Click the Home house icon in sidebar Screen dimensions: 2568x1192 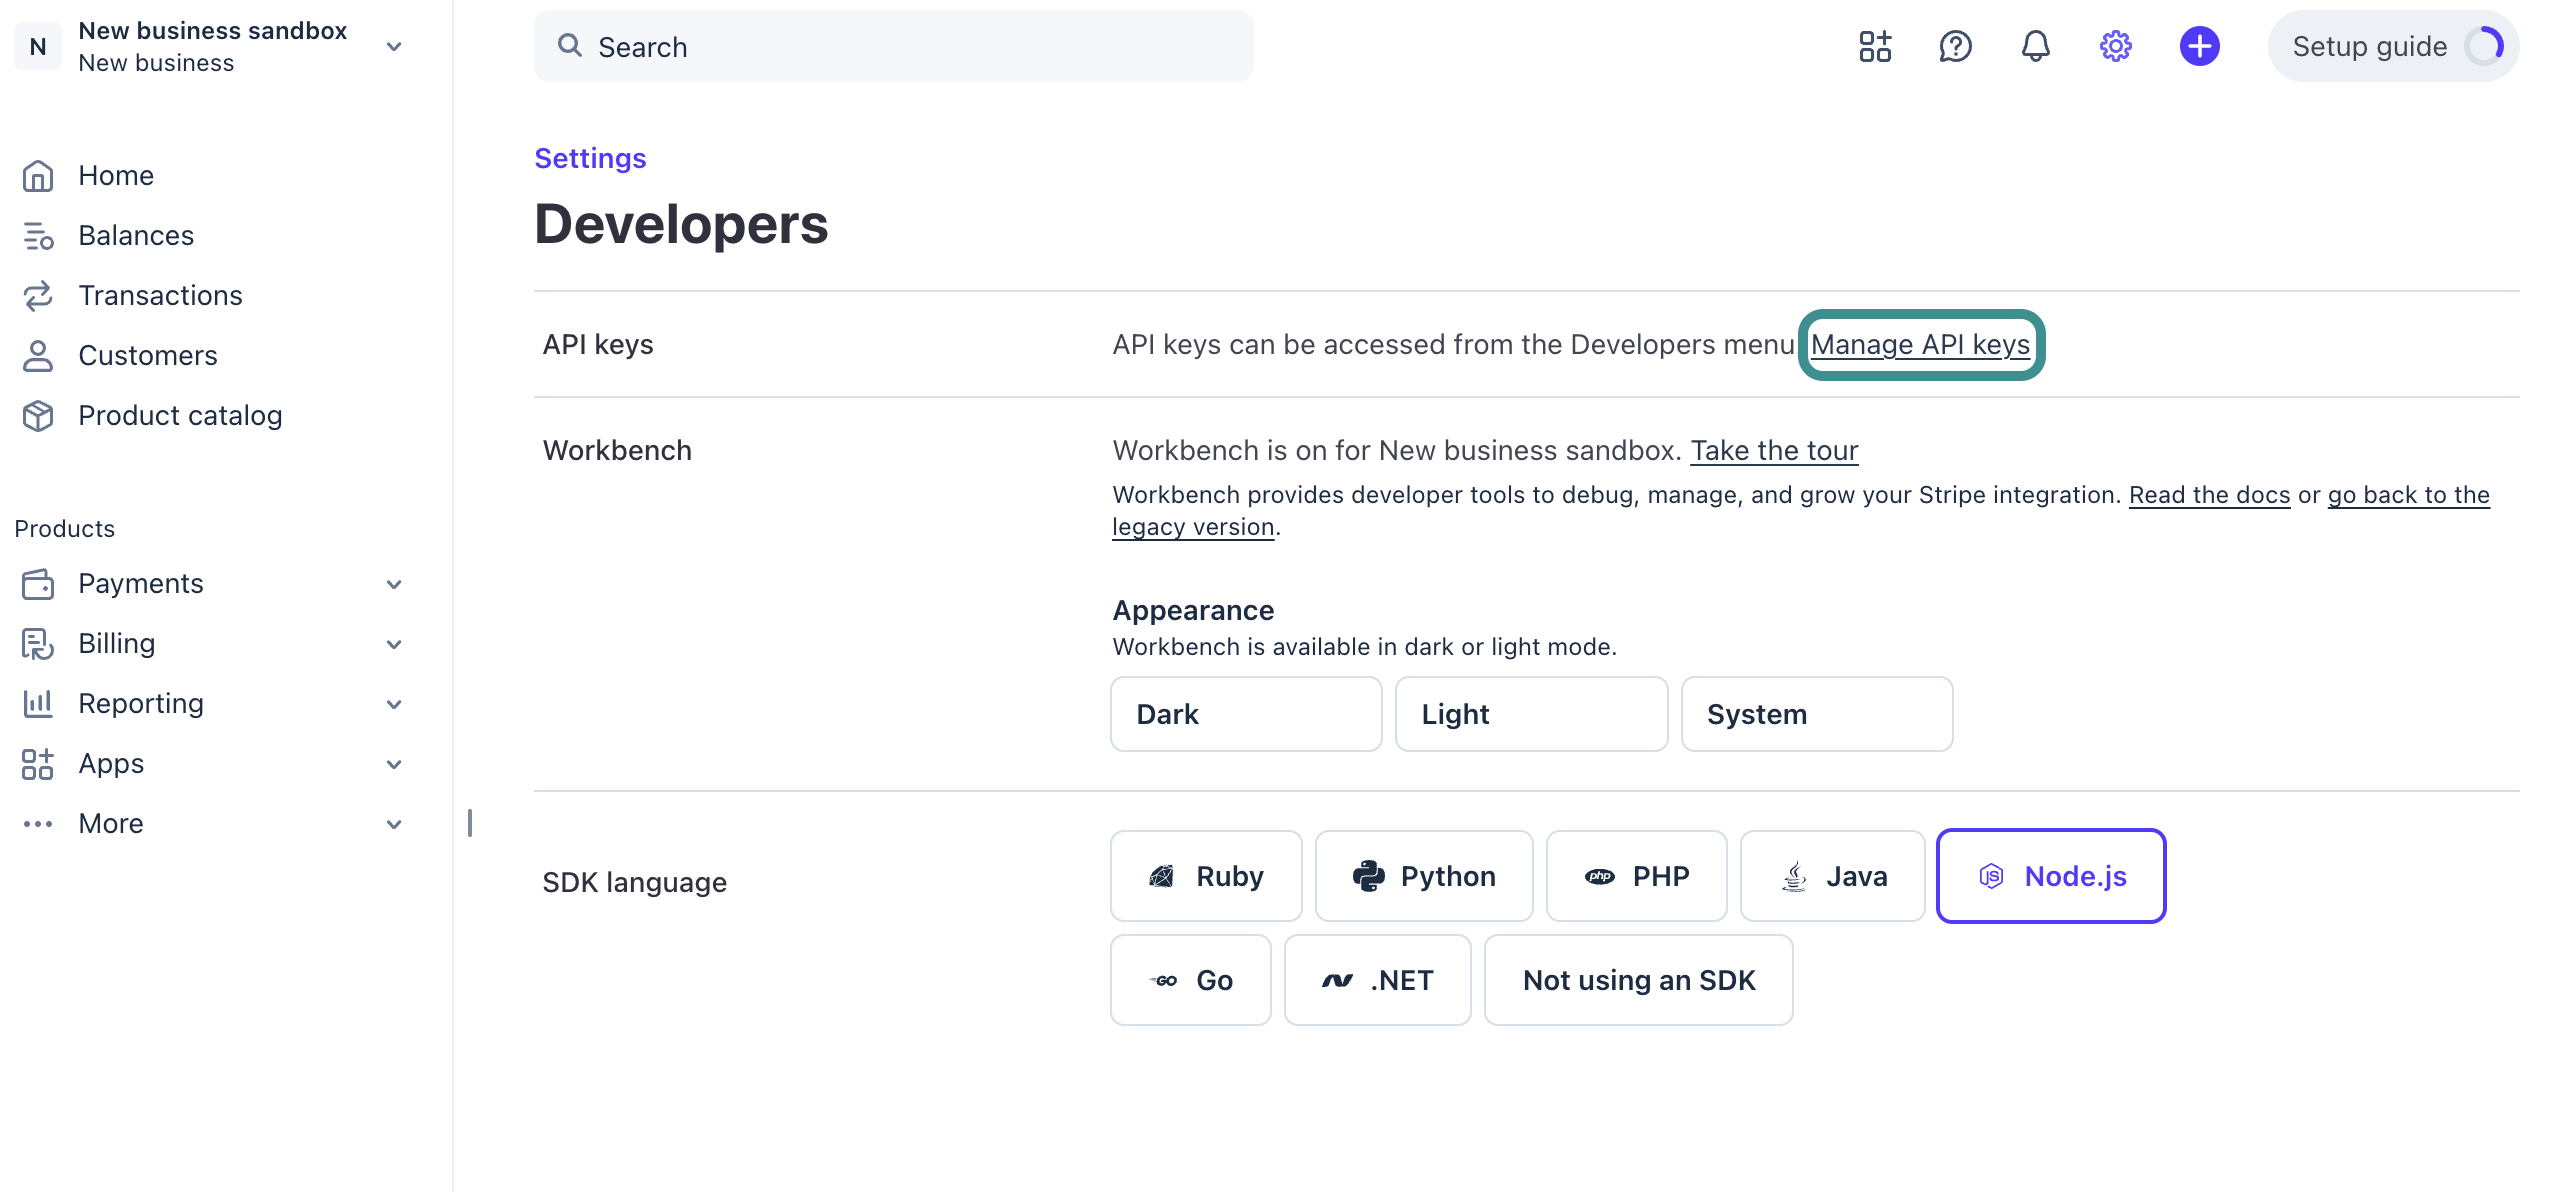(x=38, y=176)
